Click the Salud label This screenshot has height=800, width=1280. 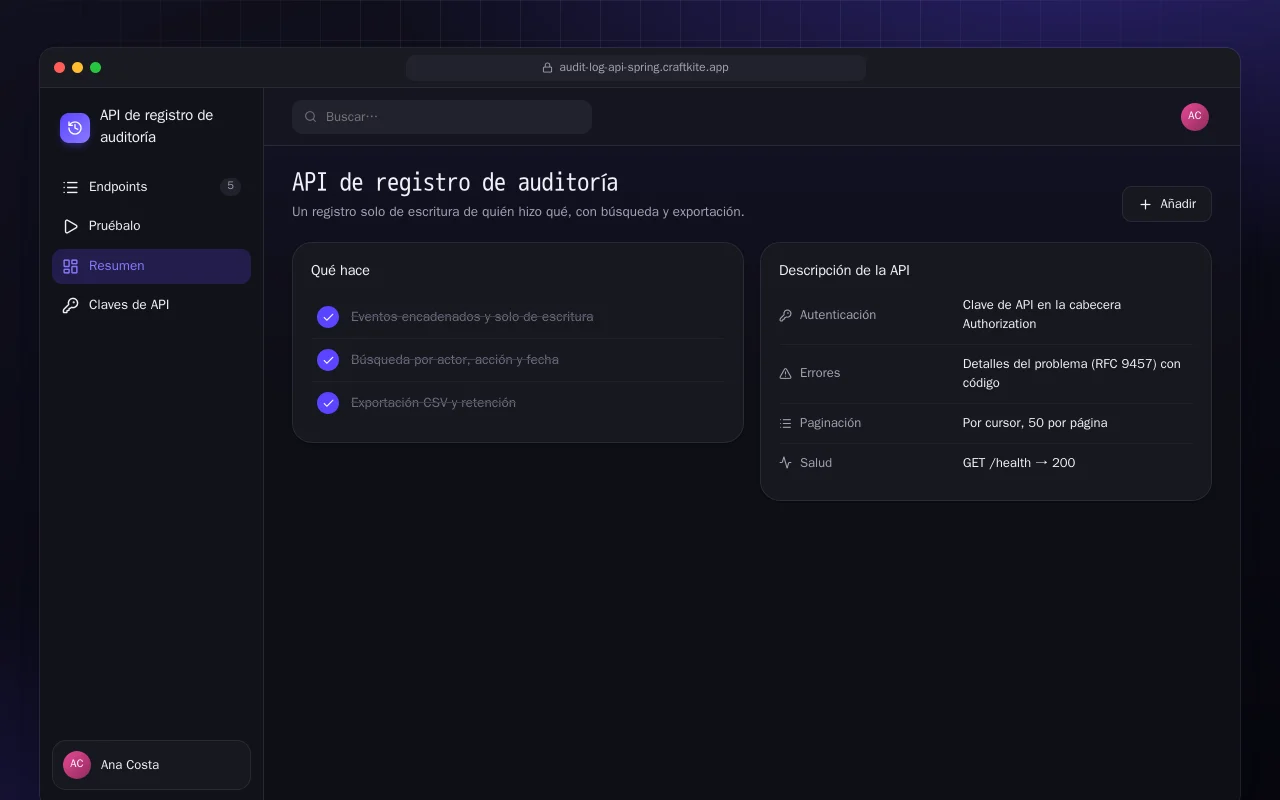point(816,463)
